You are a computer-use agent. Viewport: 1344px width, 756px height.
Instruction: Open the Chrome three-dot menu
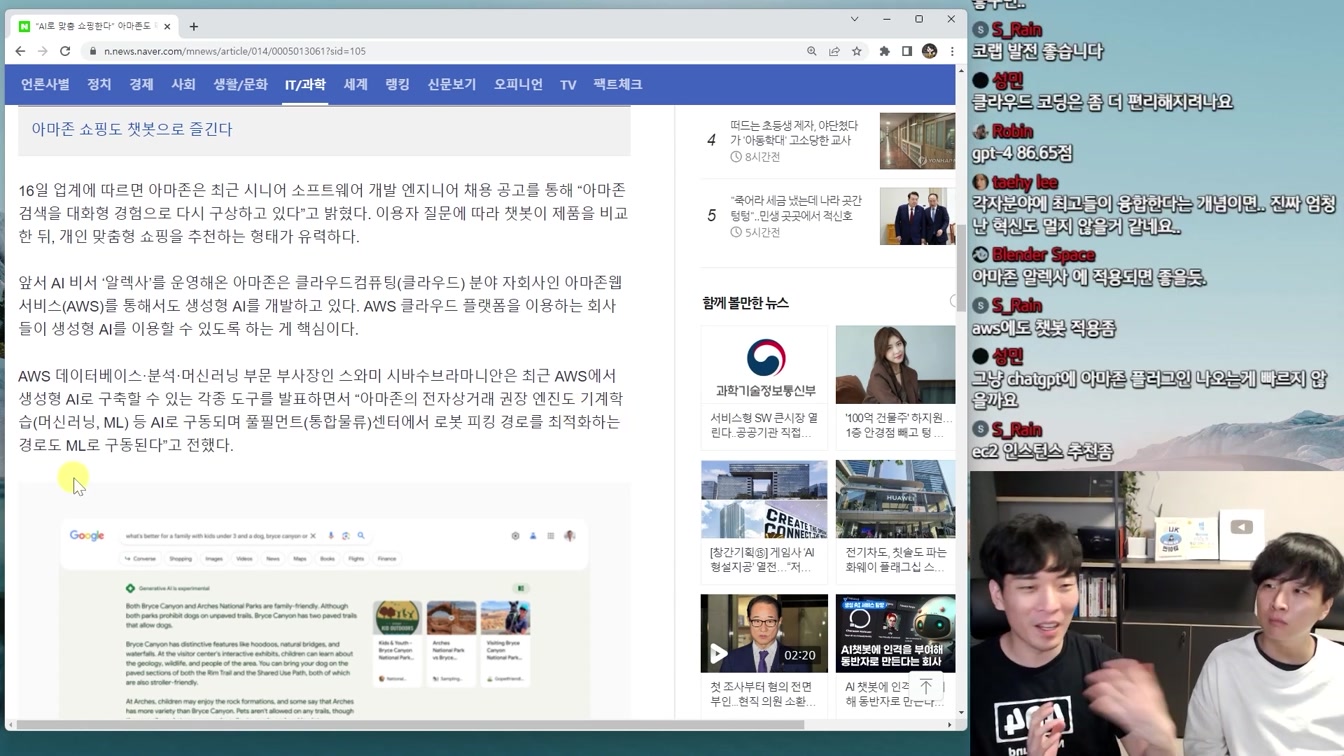[952, 51]
